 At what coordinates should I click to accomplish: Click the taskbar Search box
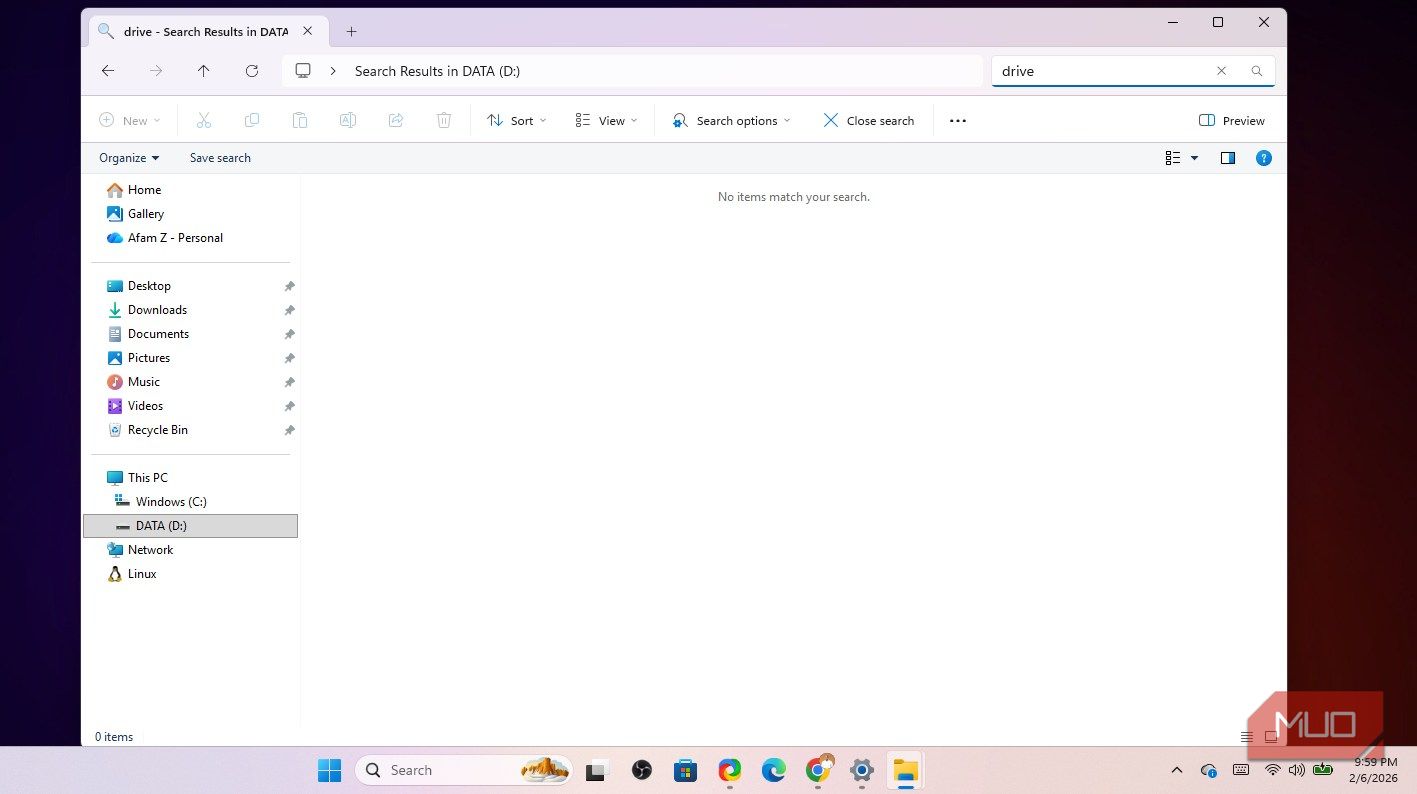click(x=464, y=770)
